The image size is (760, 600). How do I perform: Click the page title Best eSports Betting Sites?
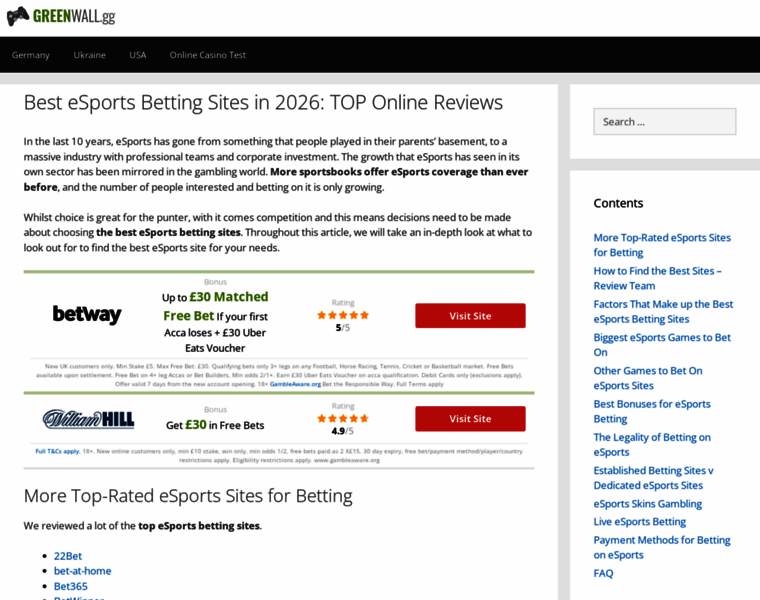click(x=263, y=102)
